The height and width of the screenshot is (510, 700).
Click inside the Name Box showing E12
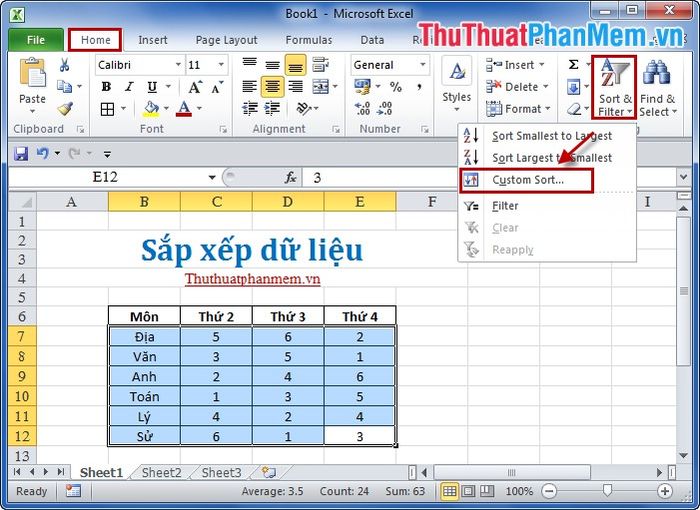click(107, 177)
